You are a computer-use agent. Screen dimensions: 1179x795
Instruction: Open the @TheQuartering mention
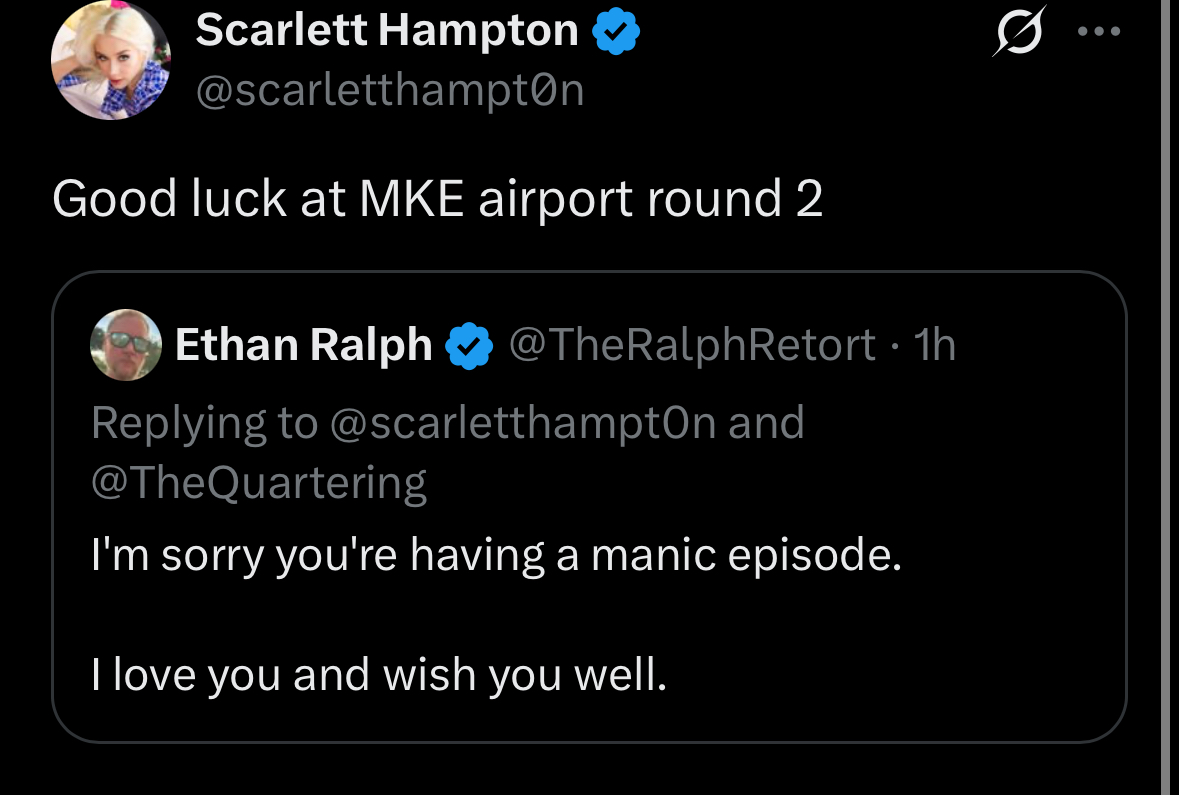[259, 483]
